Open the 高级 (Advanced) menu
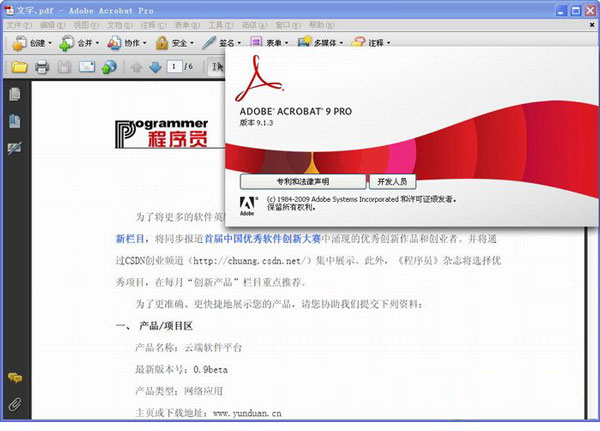 pos(254,25)
